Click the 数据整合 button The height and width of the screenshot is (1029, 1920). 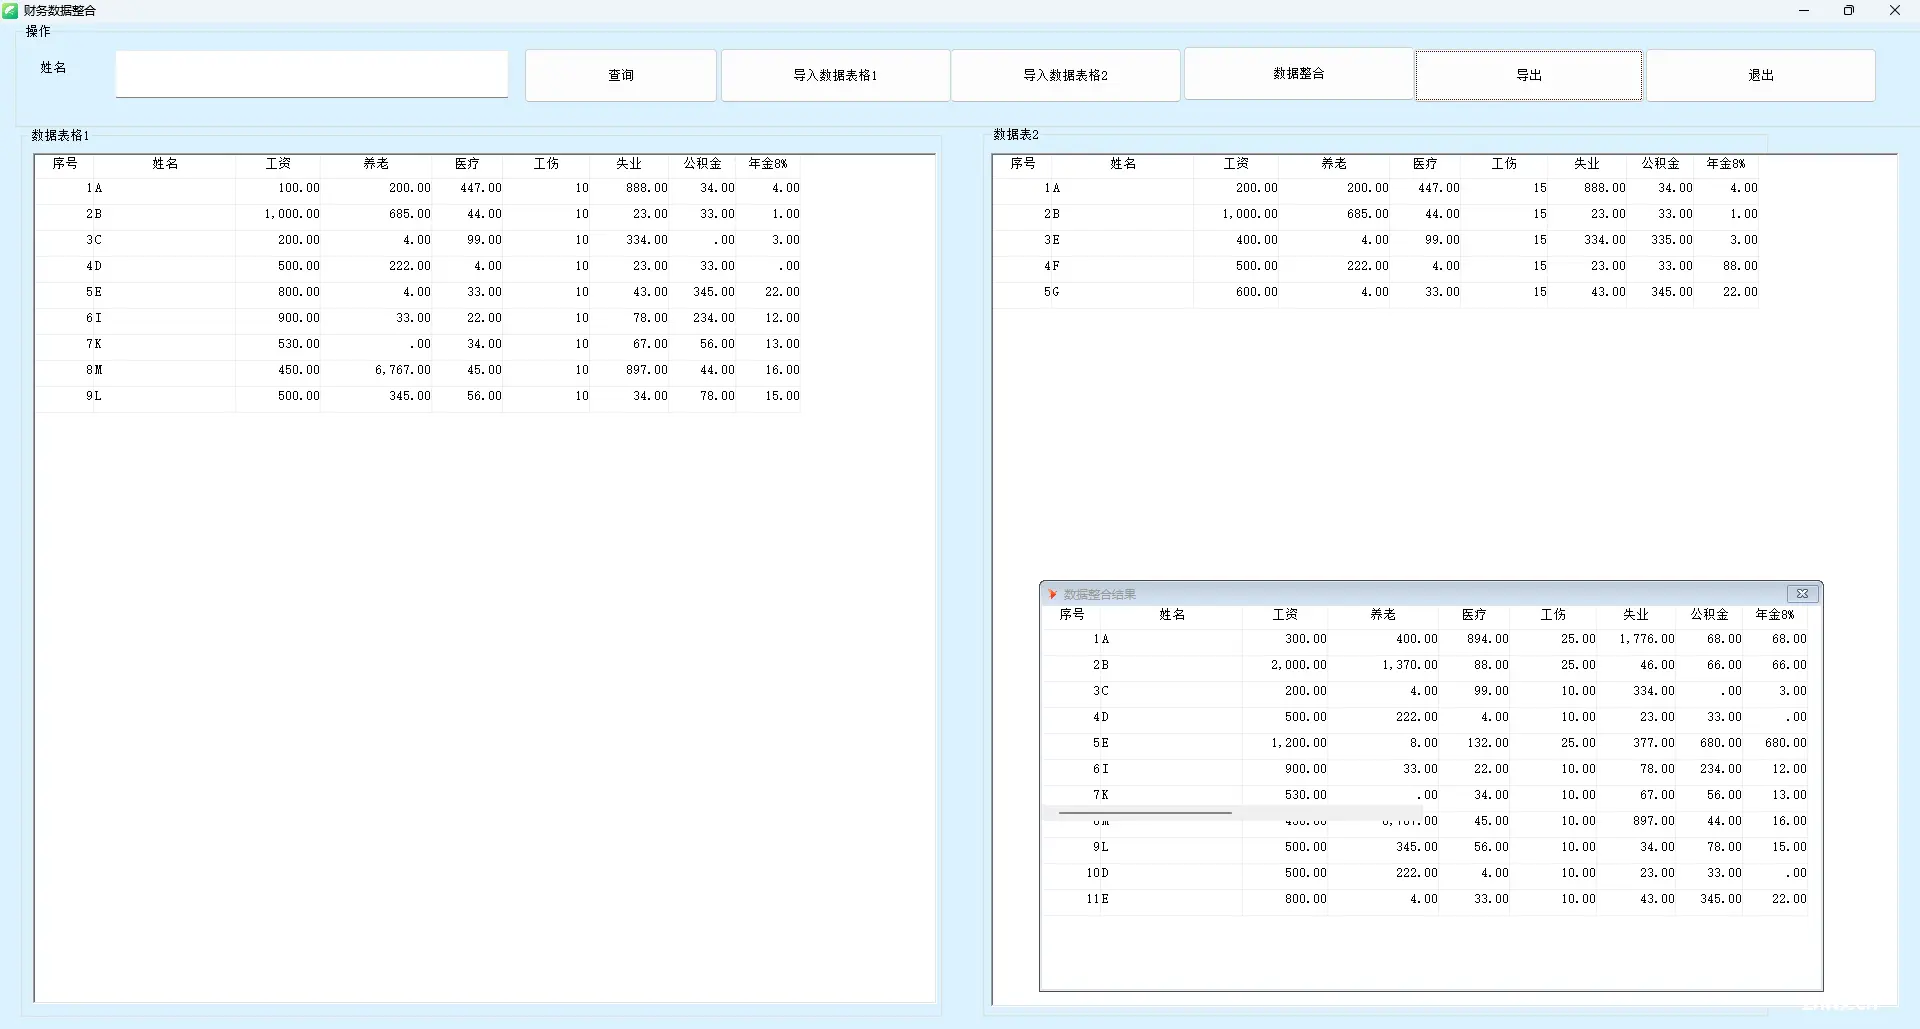click(x=1299, y=73)
